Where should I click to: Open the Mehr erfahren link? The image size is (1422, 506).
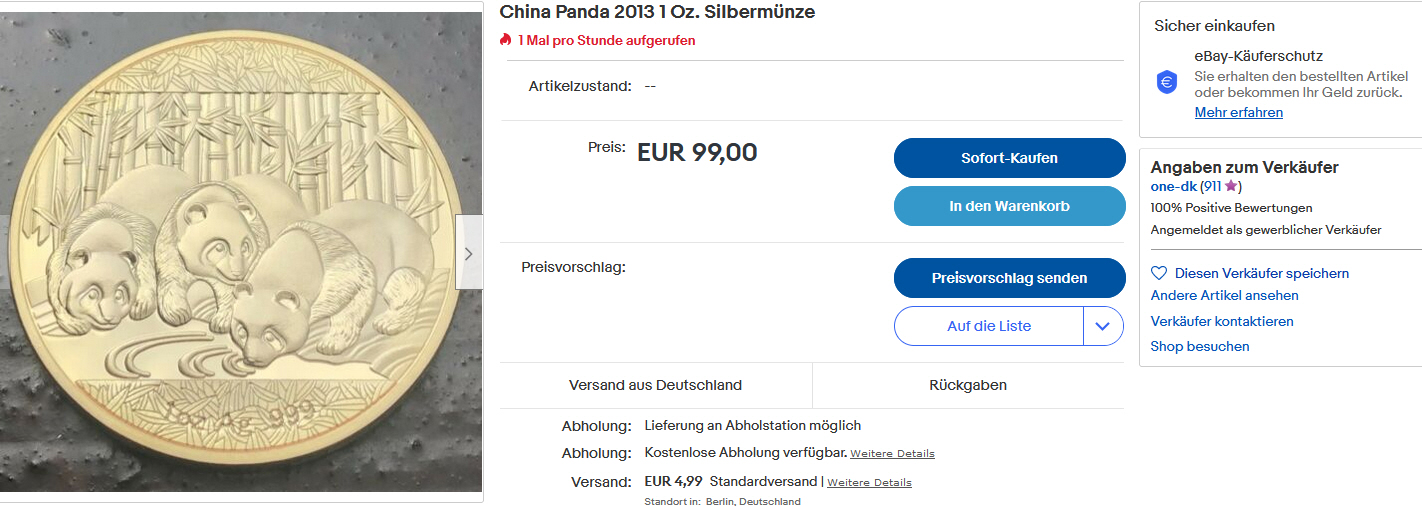pyautogui.click(x=1238, y=112)
